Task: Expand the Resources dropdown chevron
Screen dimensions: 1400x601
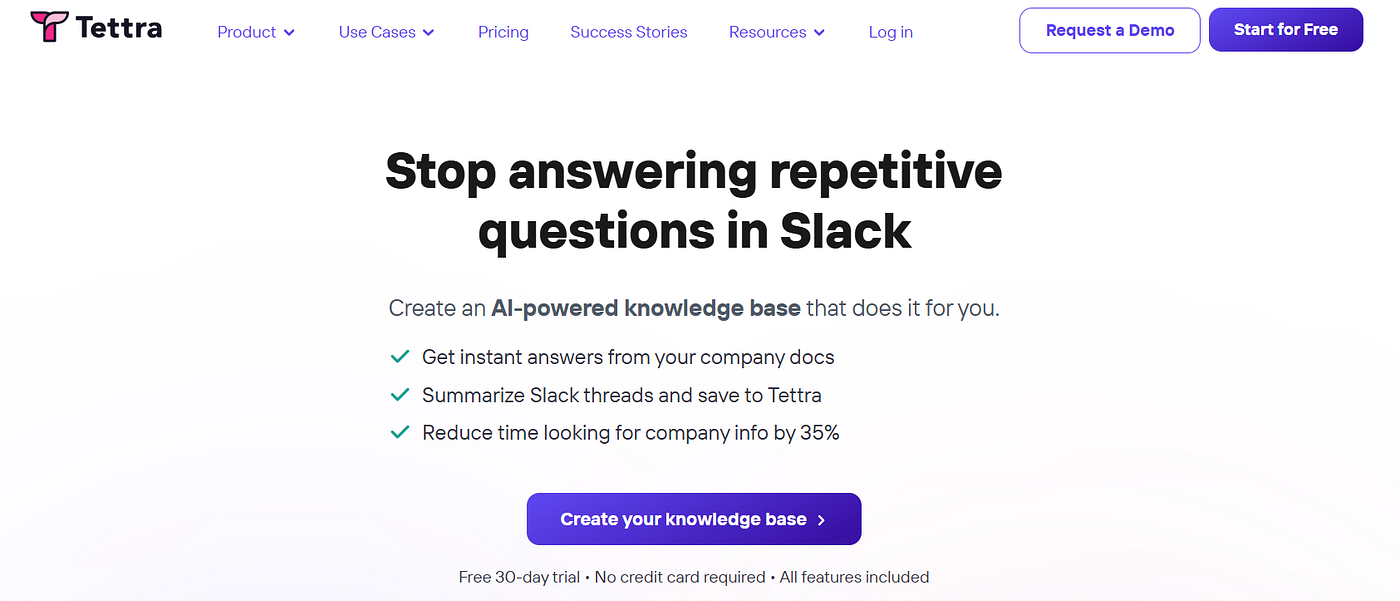Action: [x=819, y=33]
